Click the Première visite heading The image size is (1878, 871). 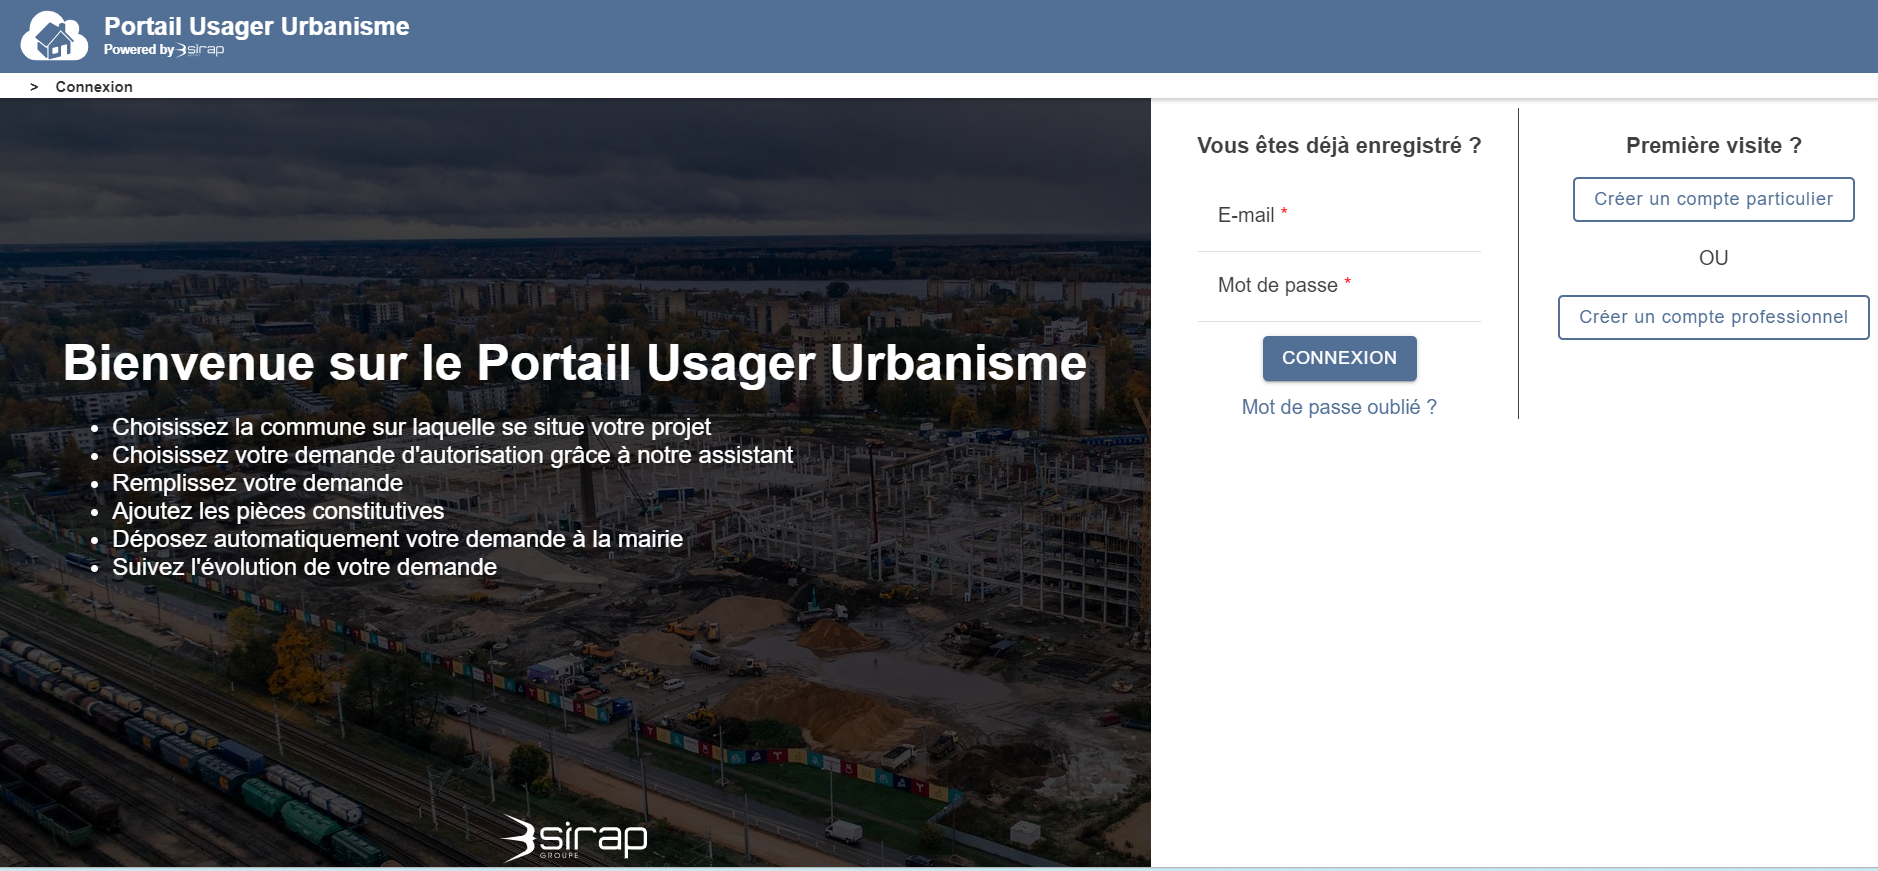pos(1713,146)
